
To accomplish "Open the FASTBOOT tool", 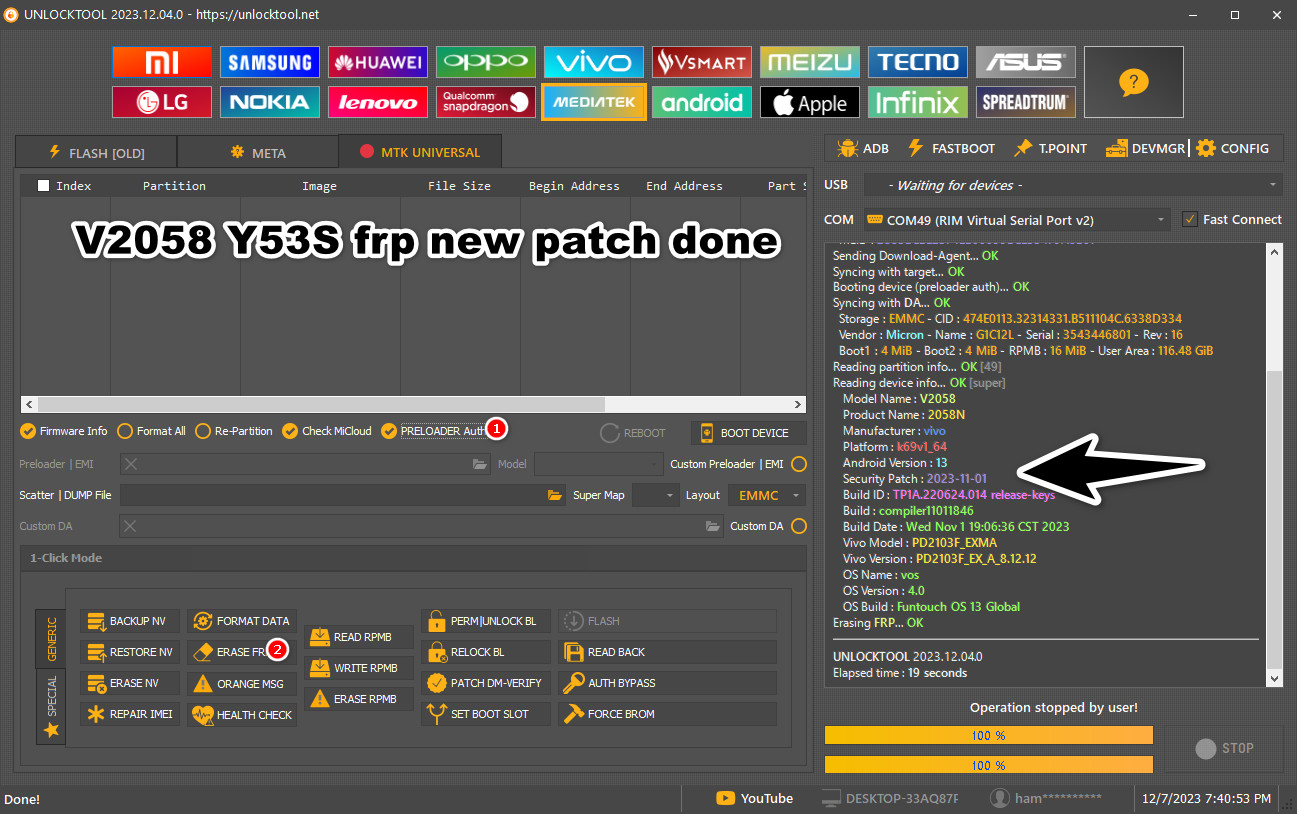I will tap(950, 148).
